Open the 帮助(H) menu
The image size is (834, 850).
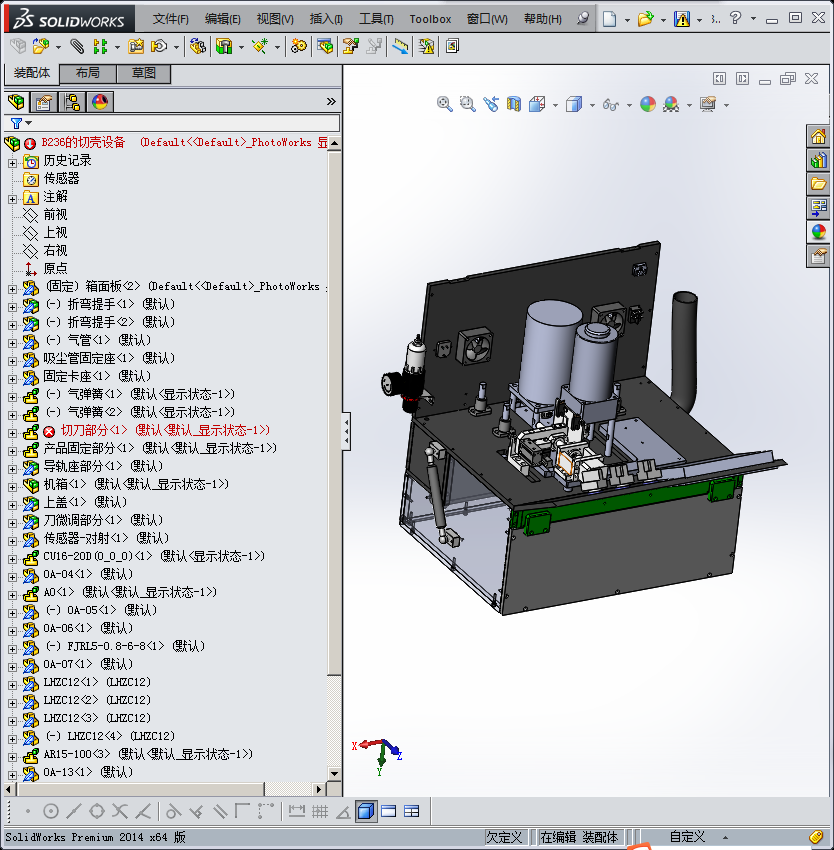coord(543,19)
